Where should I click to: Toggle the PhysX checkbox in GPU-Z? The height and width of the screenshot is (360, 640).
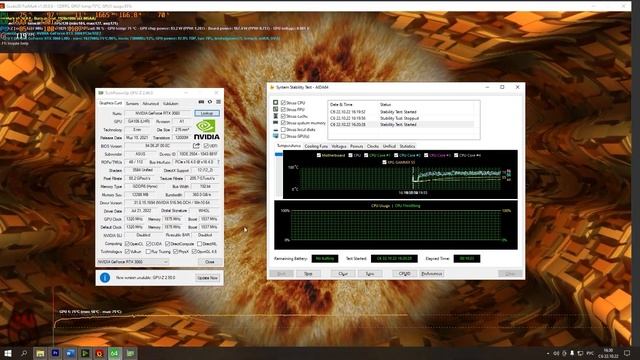[175, 252]
